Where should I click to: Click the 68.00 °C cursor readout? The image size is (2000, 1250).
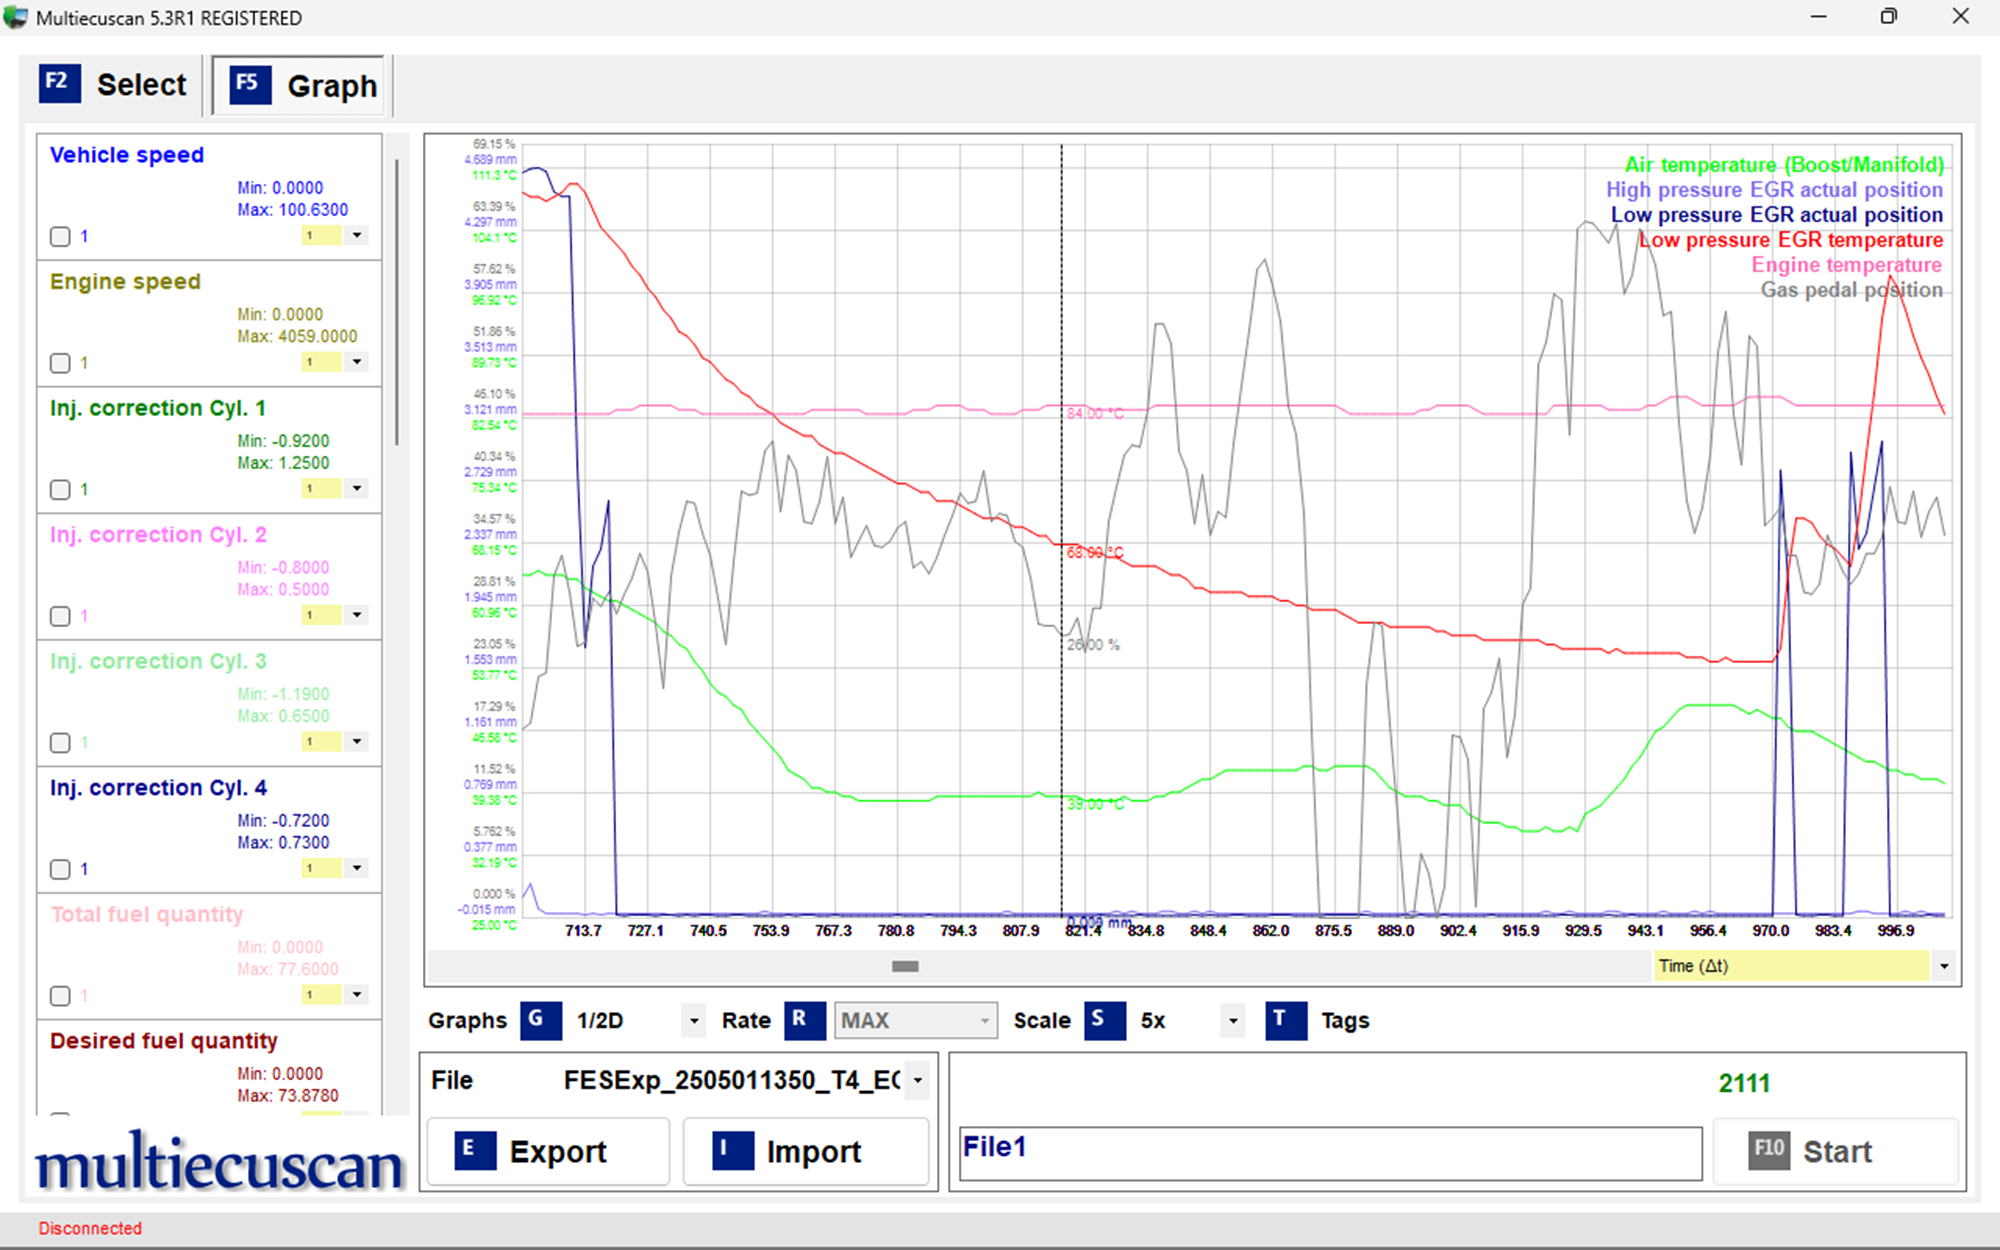[x=1094, y=553]
